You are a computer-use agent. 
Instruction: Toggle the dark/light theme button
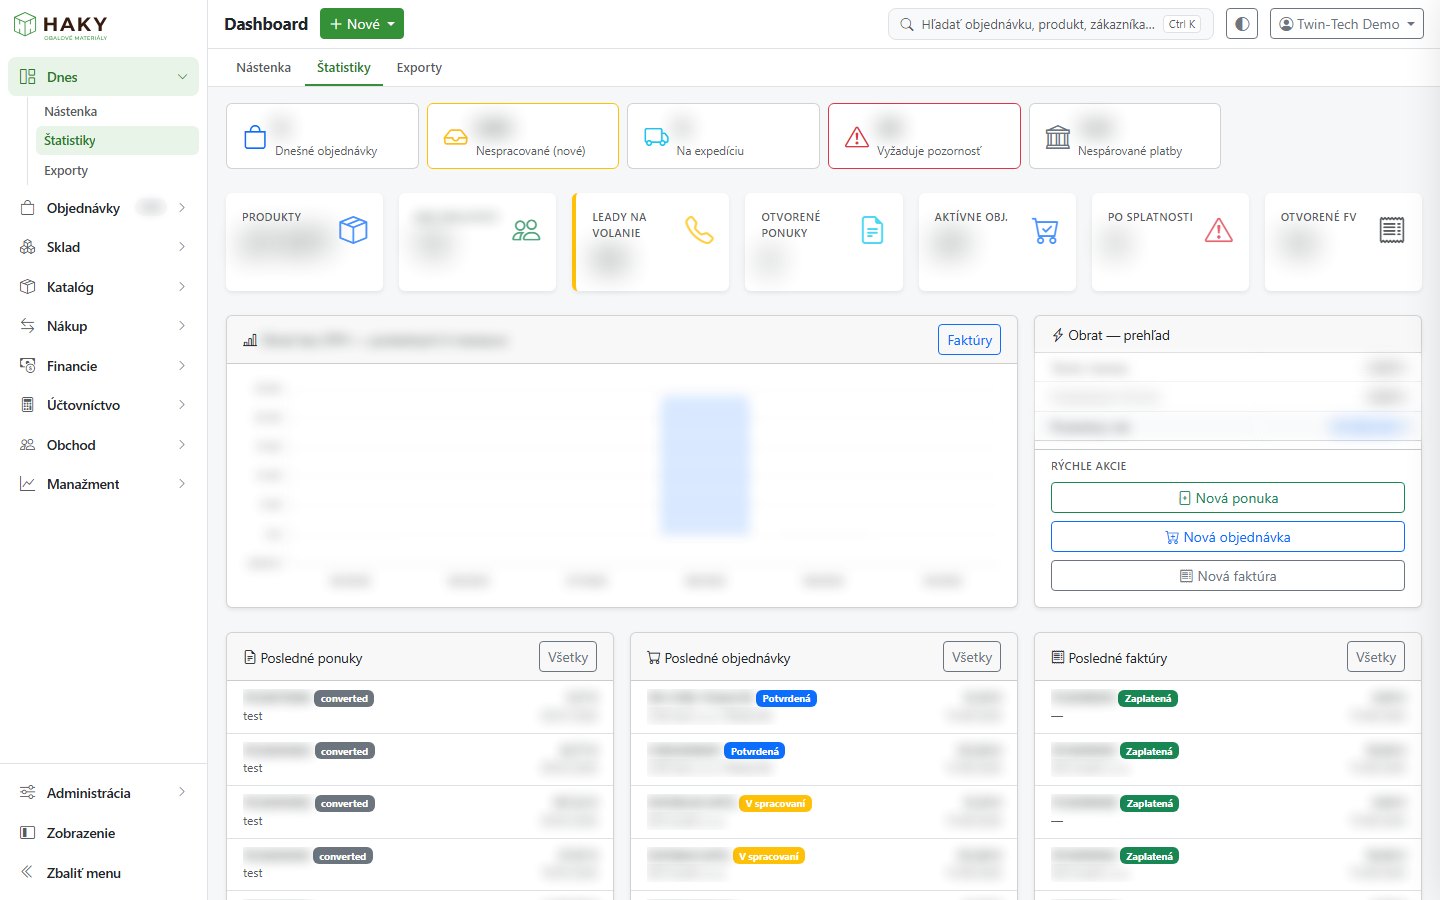1242,24
